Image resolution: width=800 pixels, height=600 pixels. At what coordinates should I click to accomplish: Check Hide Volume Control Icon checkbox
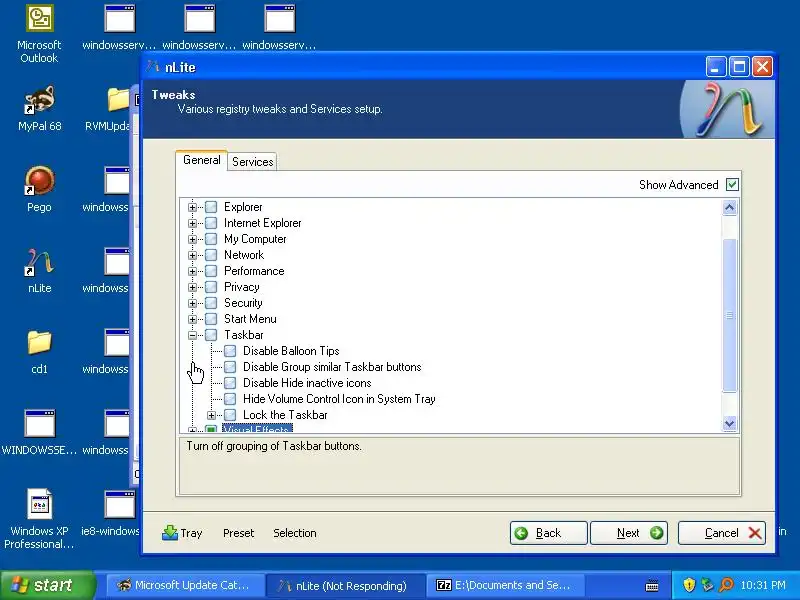(x=230, y=399)
